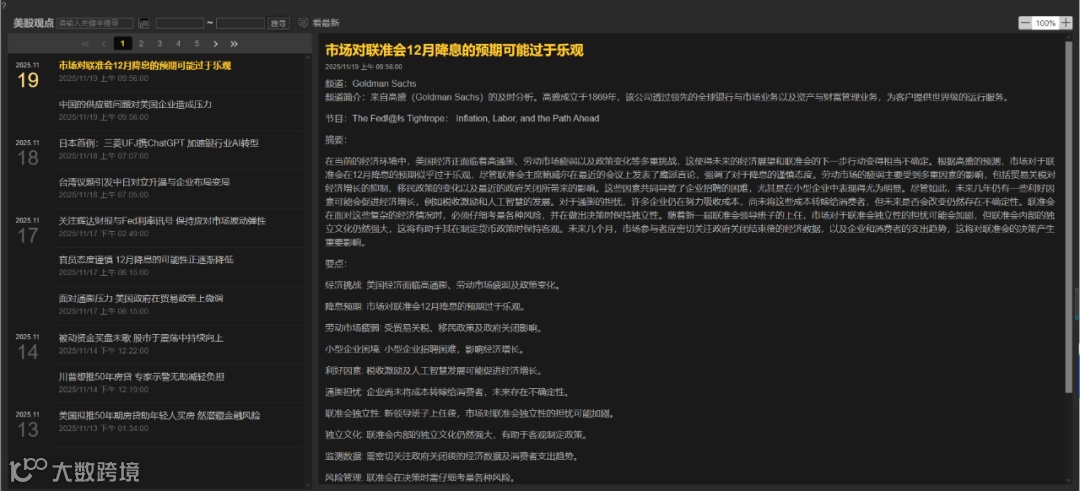Select page 1 in pagination
The height and width of the screenshot is (491, 1080).
123,43
